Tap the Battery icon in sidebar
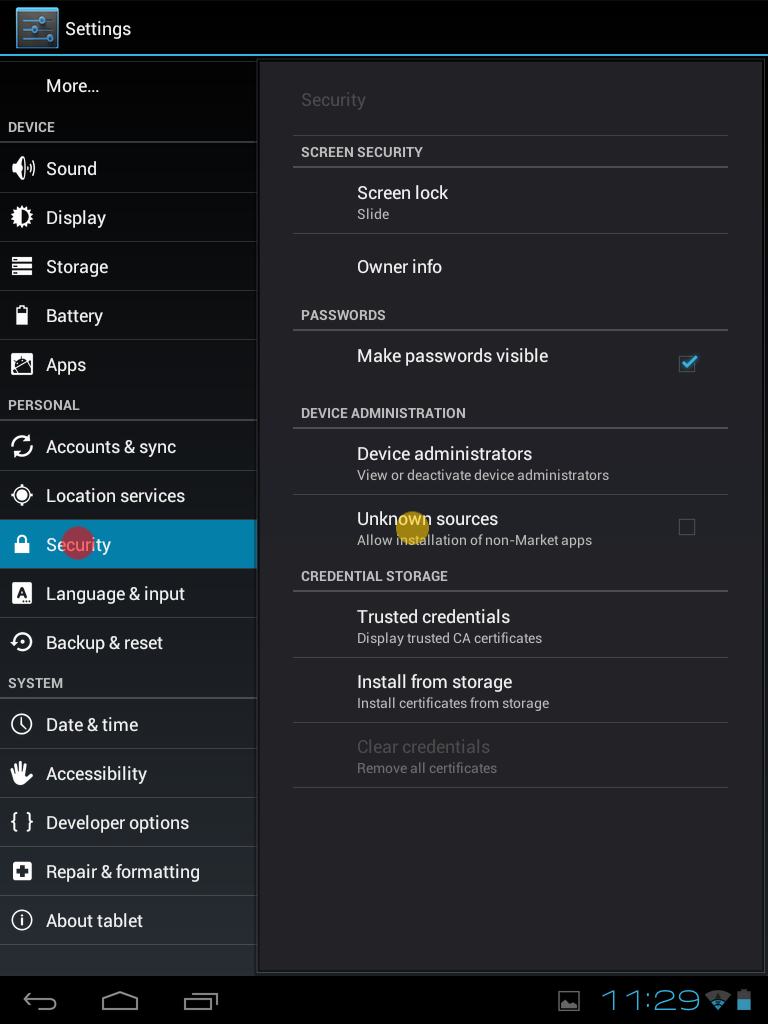This screenshot has height=1024, width=768. 22,315
